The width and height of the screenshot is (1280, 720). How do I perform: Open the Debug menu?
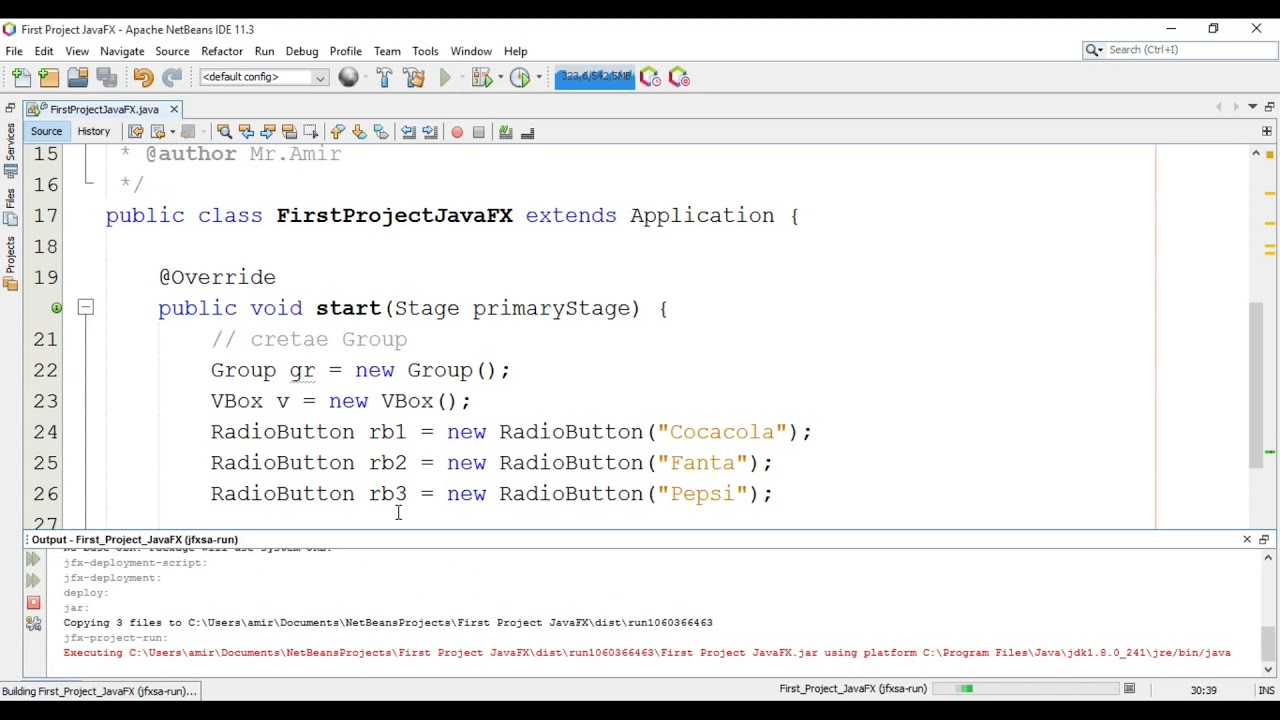pyautogui.click(x=302, y=51)
